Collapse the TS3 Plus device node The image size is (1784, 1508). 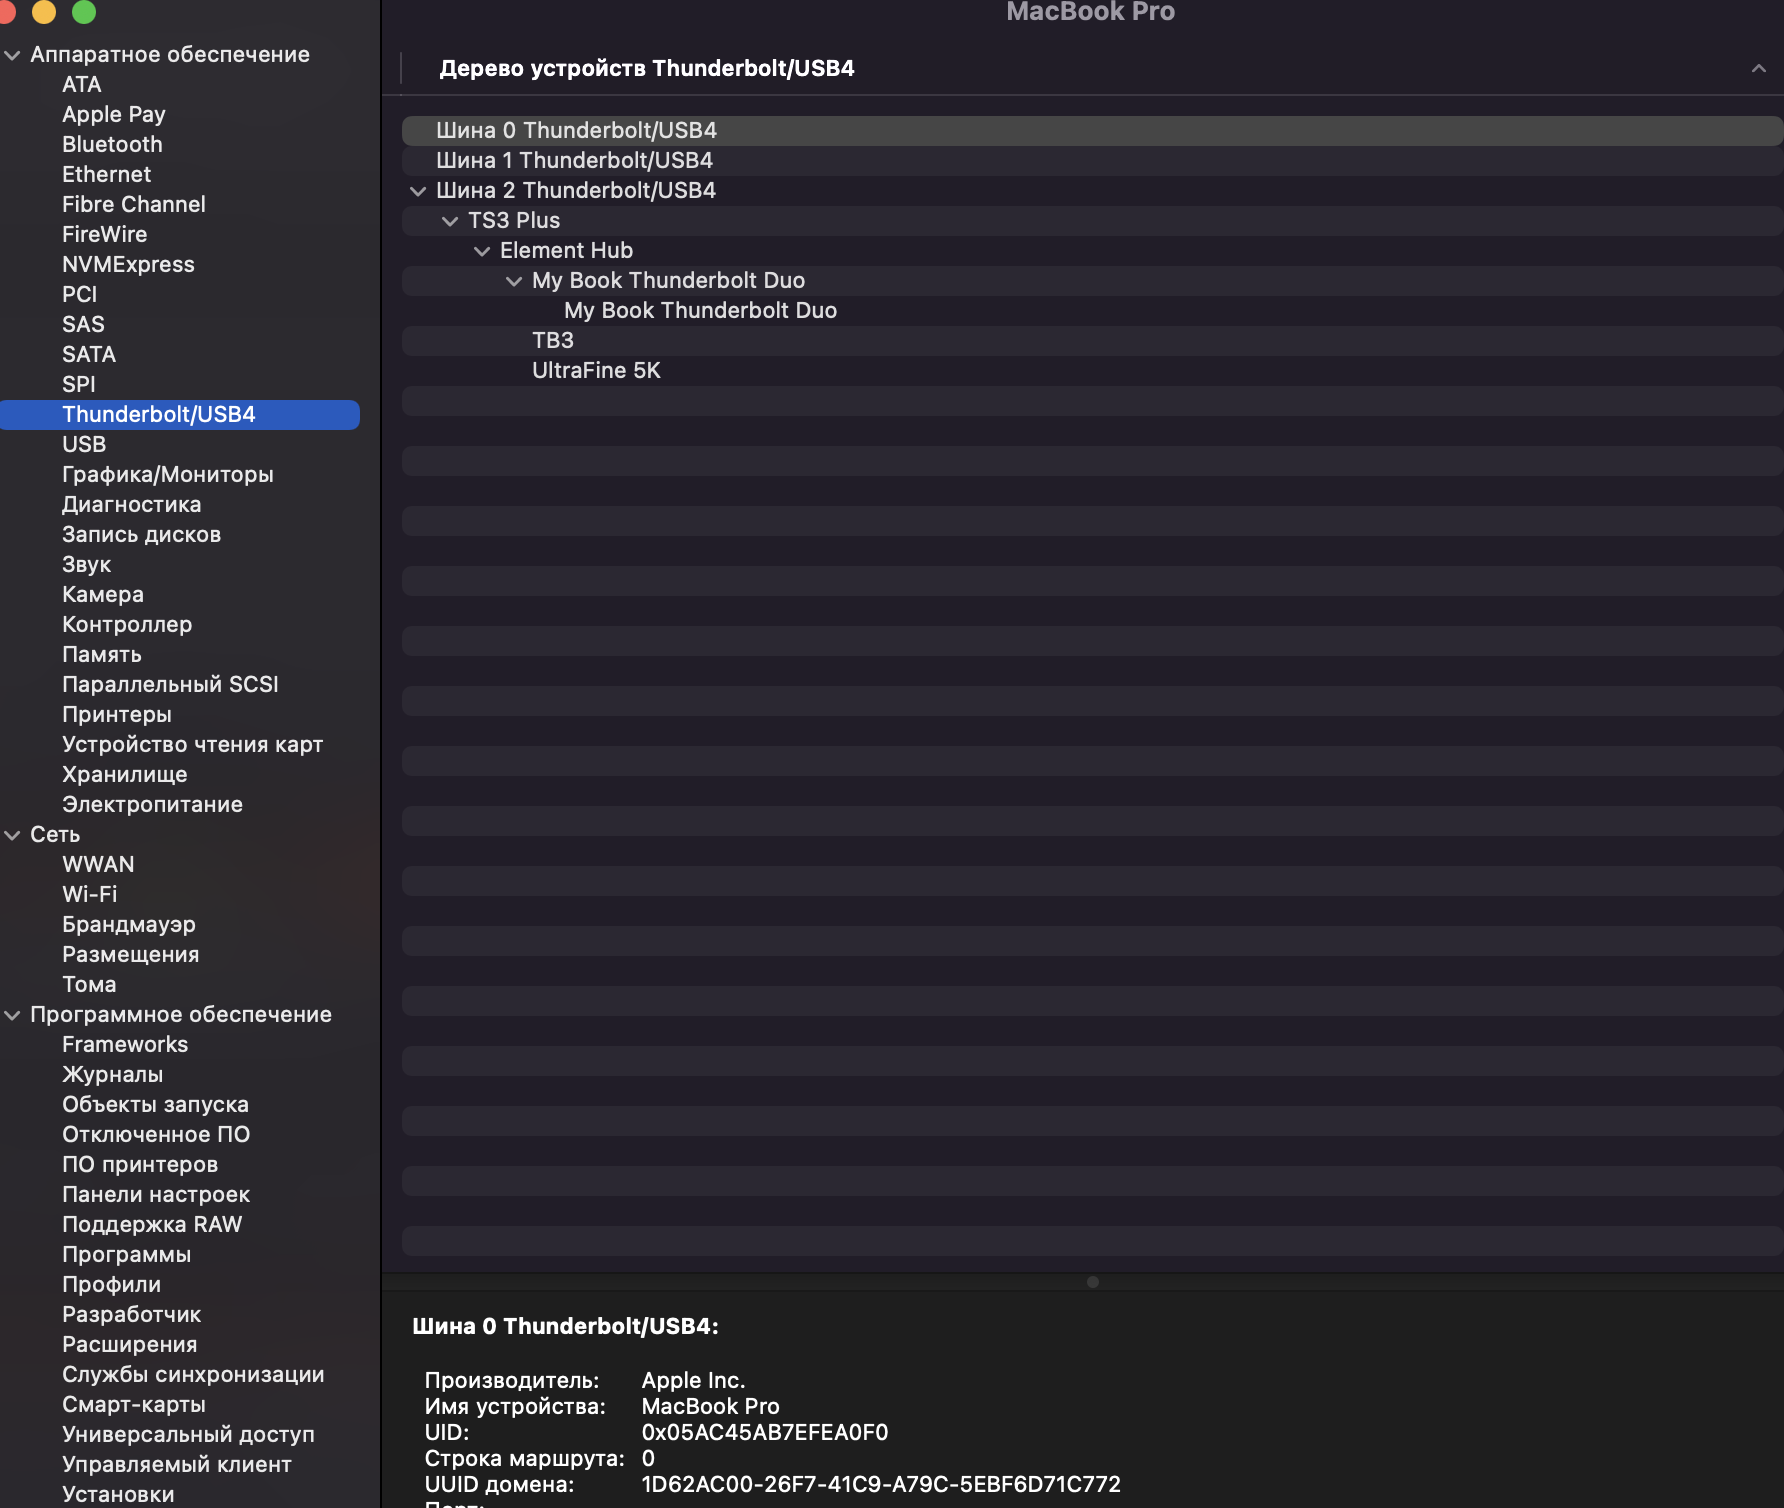point(450,221)
